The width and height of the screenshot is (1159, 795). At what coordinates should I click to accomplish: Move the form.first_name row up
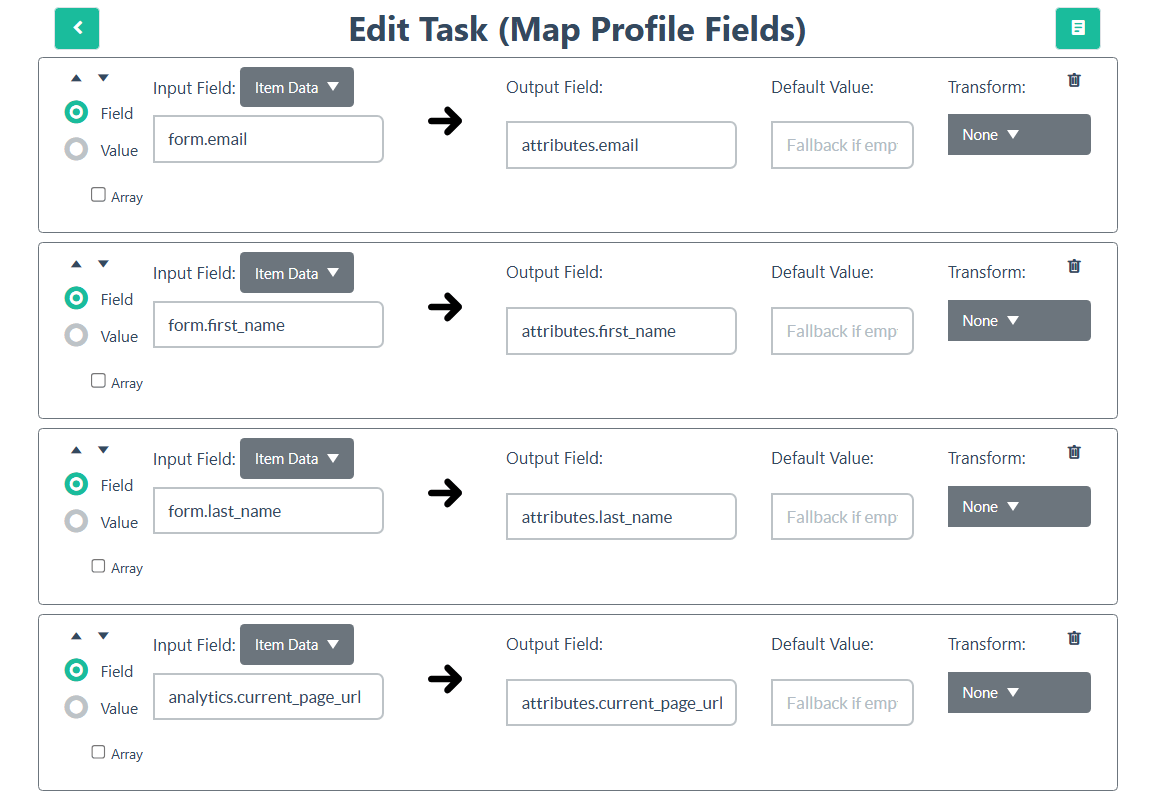coord(76,263)
